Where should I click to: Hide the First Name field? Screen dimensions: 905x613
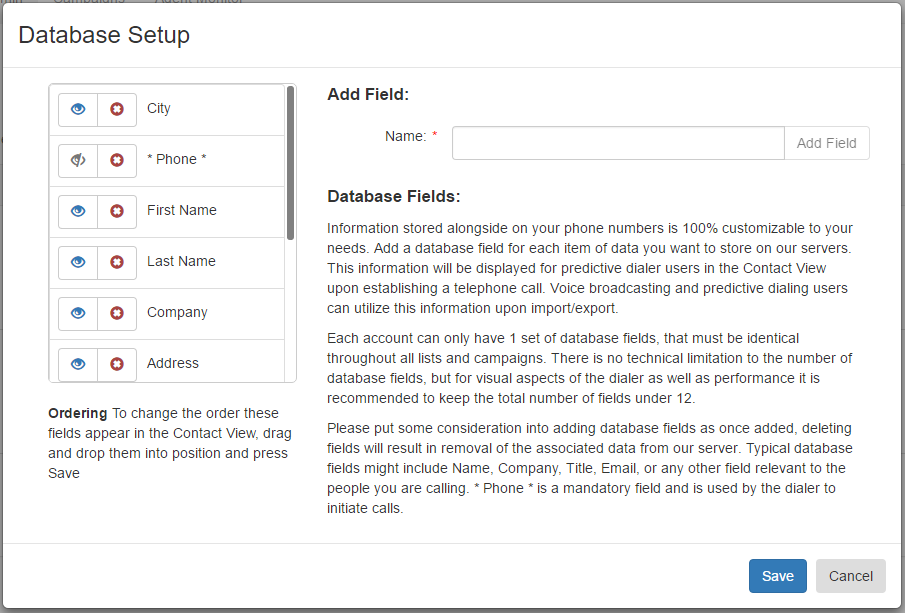pos(78,211)
